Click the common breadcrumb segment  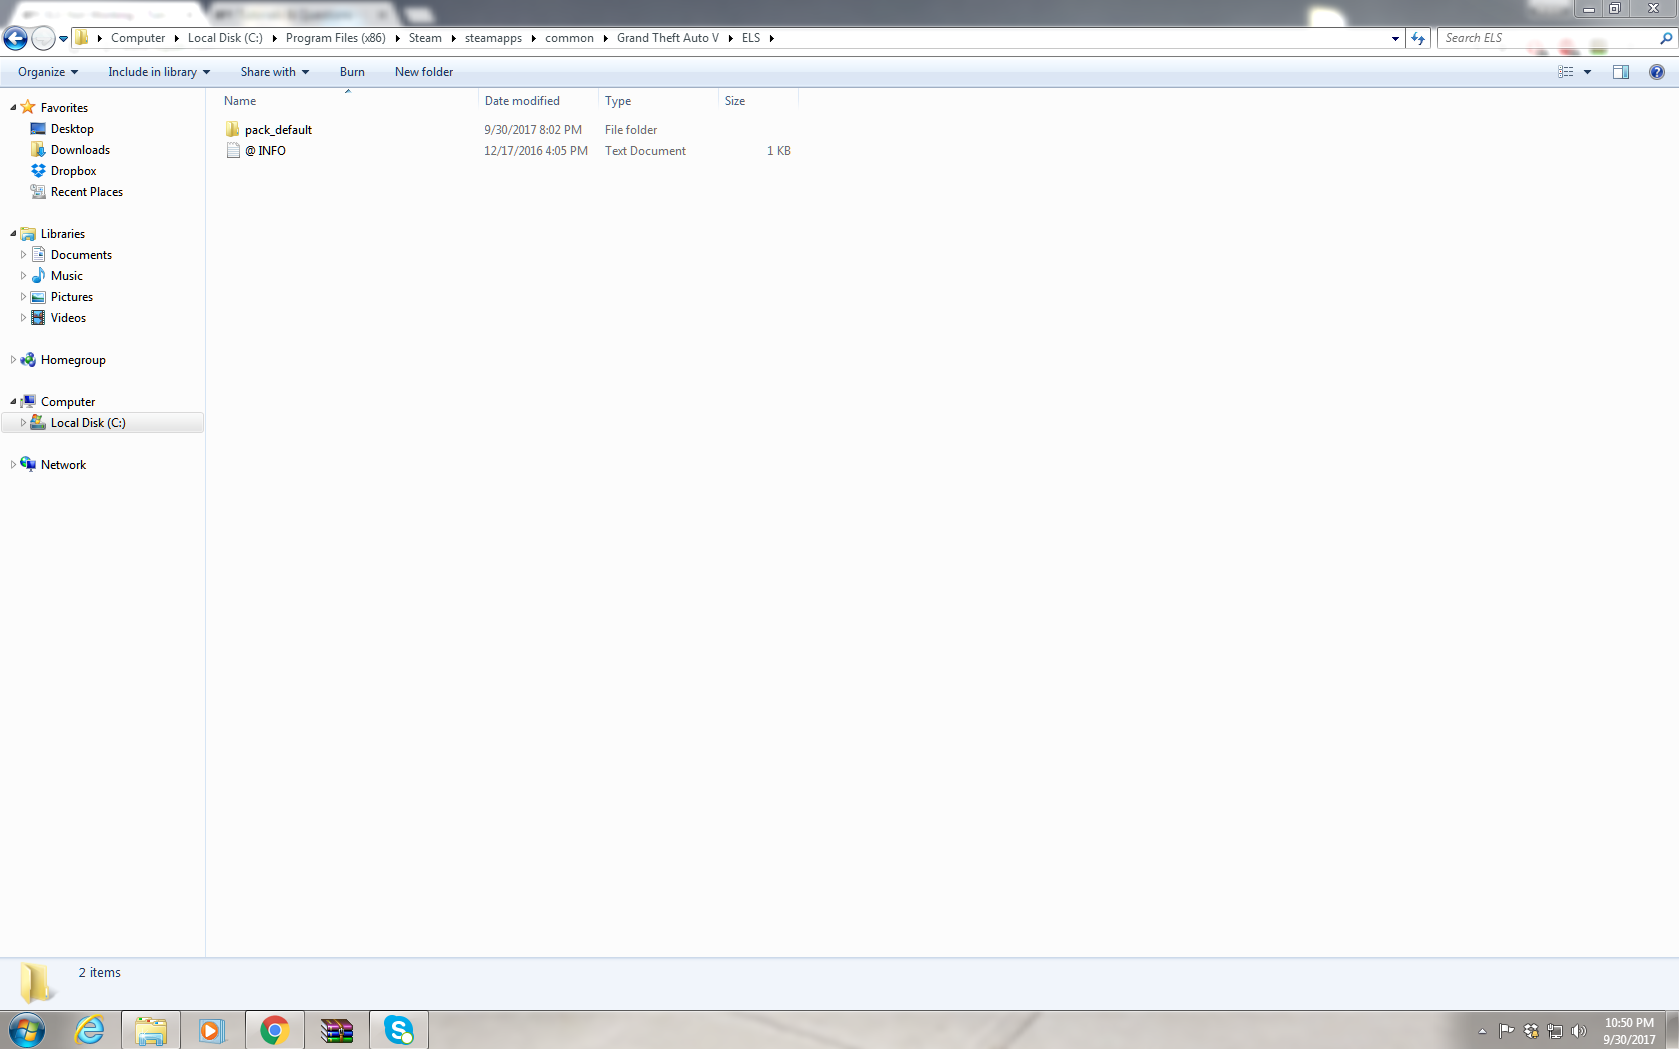[569, 38]
